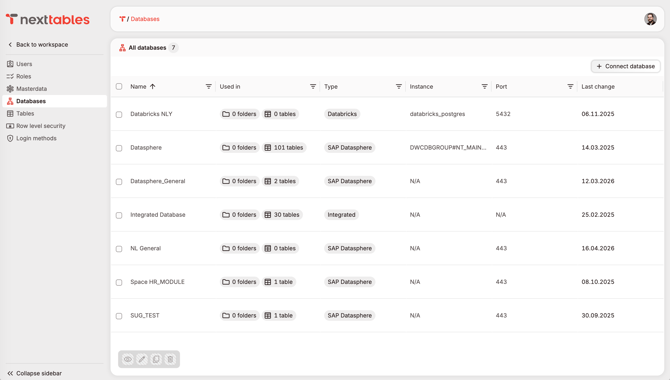This screenshot has height=380, width=670.
Task: Select the Databricks NLY row checkbox
Action: (119, 115)
